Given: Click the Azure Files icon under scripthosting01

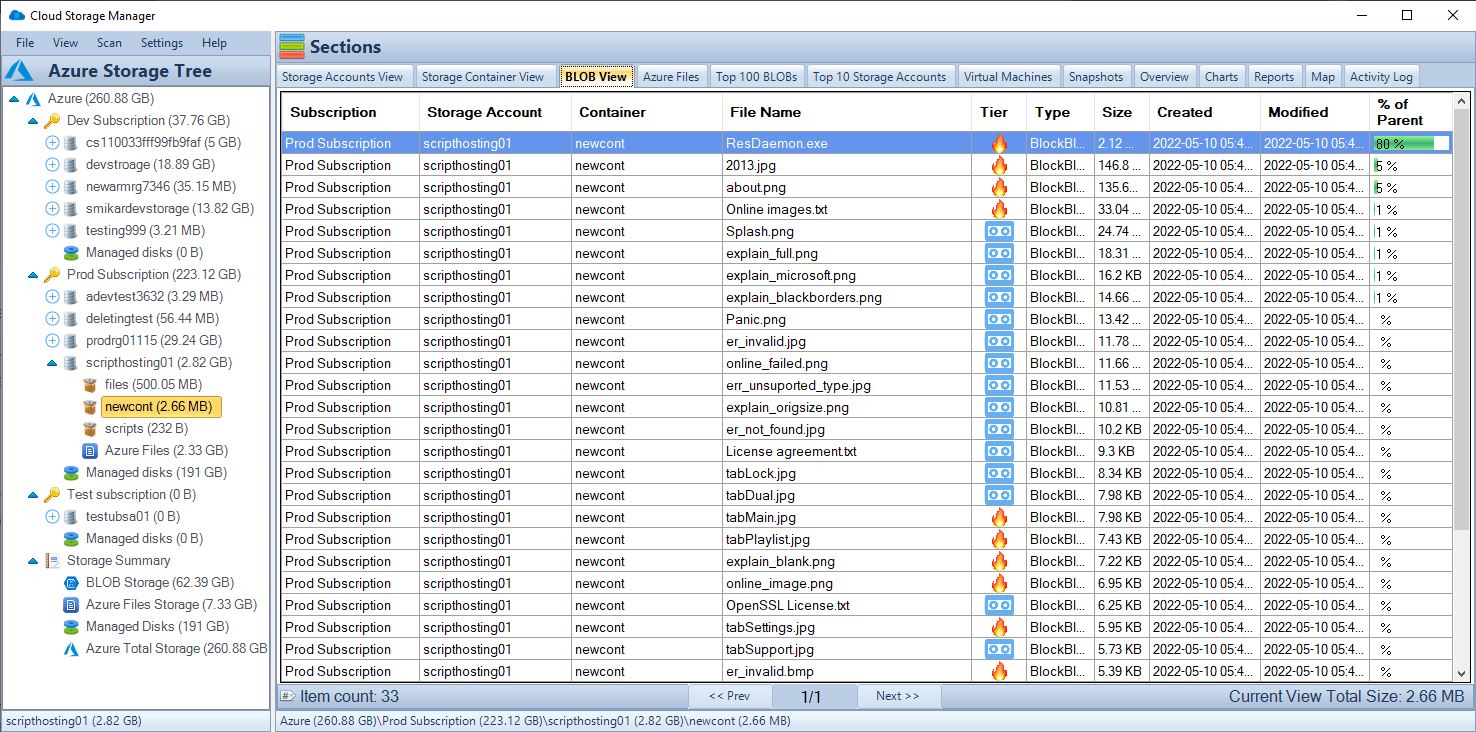Looking at the screenshot, I should pos(90,451).
